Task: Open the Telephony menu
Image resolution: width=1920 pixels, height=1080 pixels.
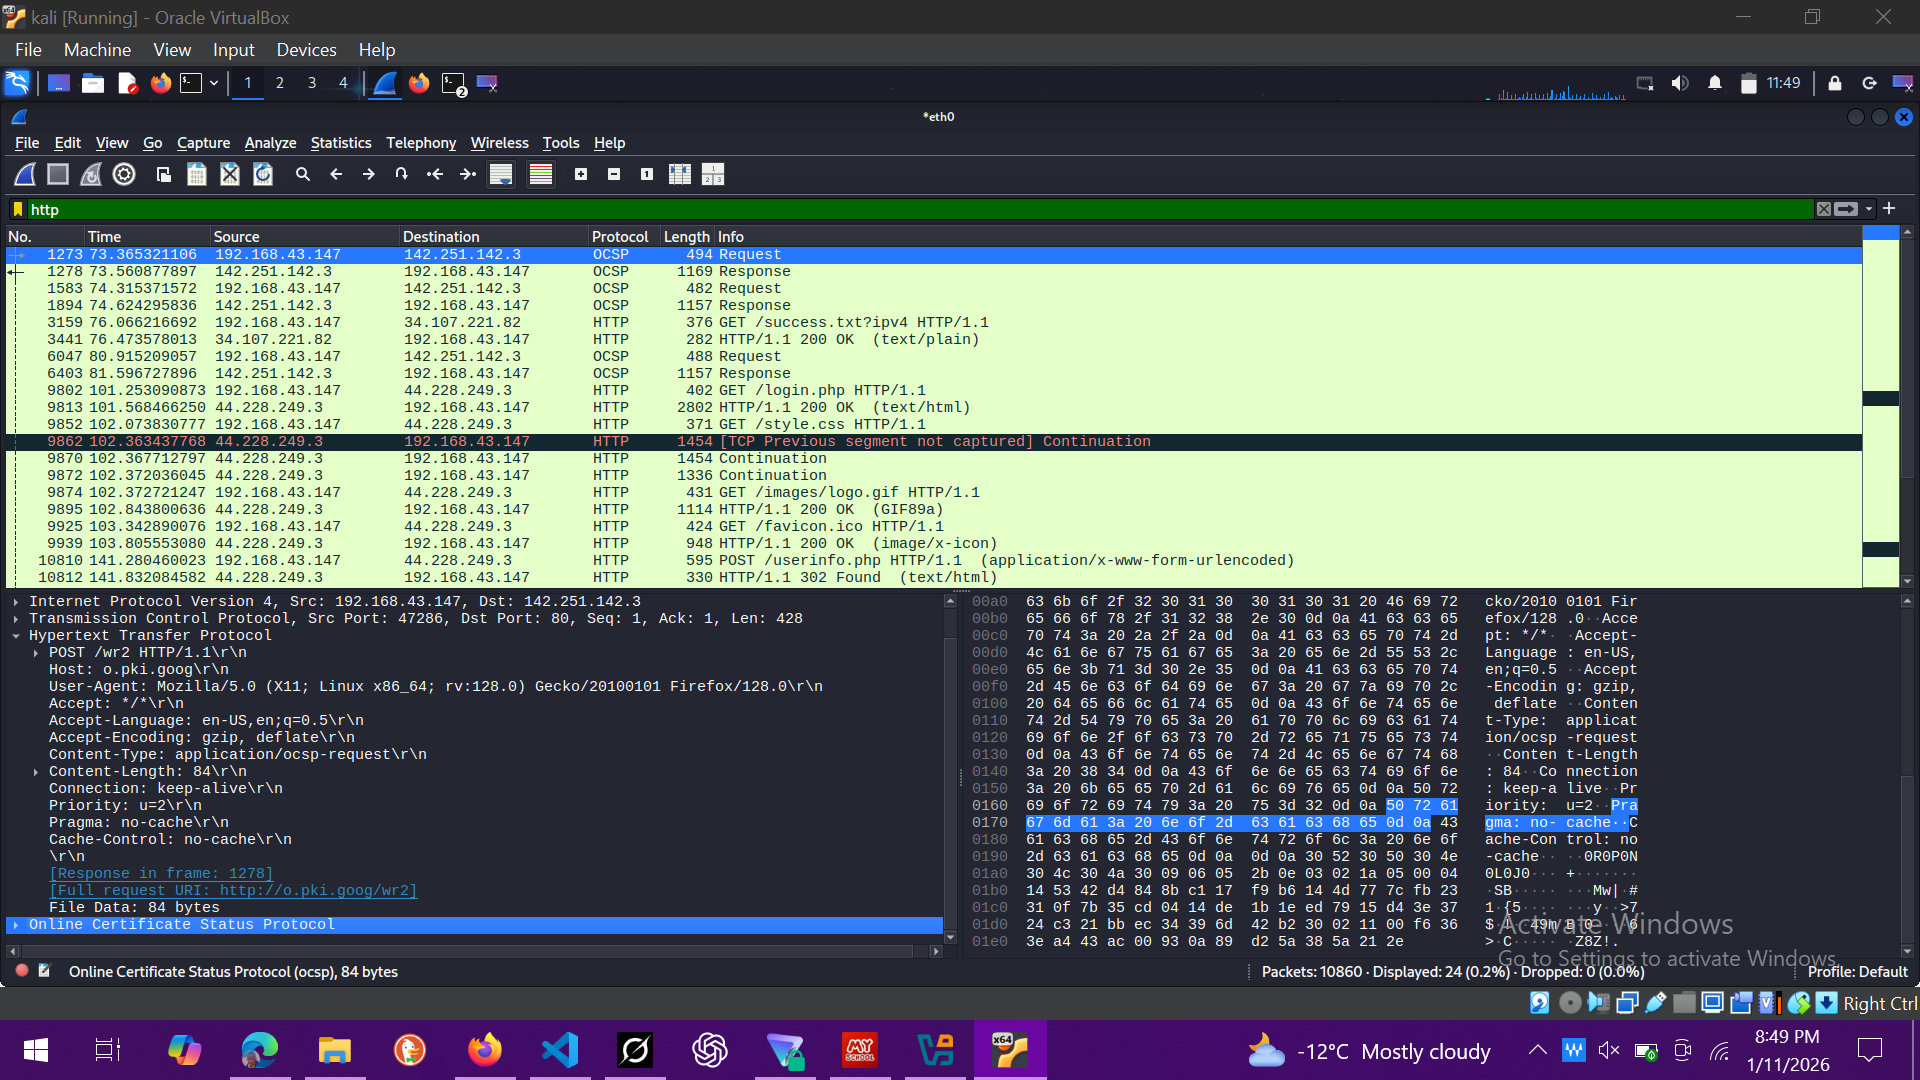Action: [421, 143]
